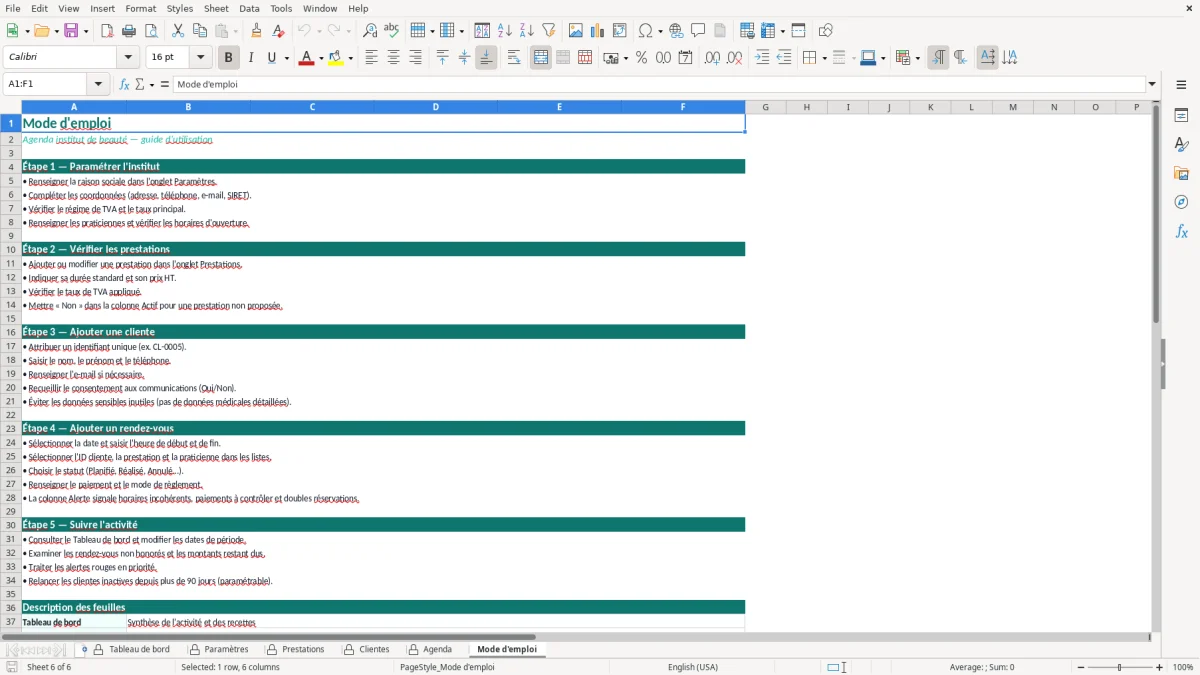Open Borders dropdown arrow
This screenshot has height=675, width=1200.
(823, 58)
